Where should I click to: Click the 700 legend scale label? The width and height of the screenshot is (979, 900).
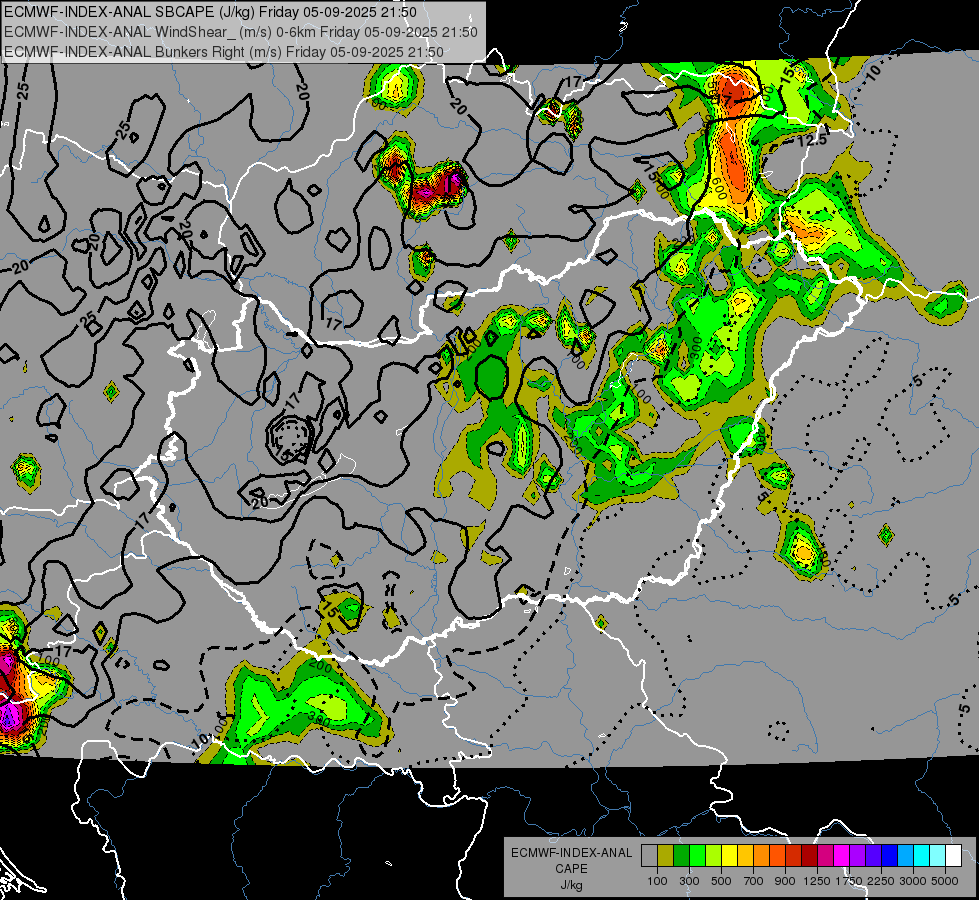(x=754, y=881)
